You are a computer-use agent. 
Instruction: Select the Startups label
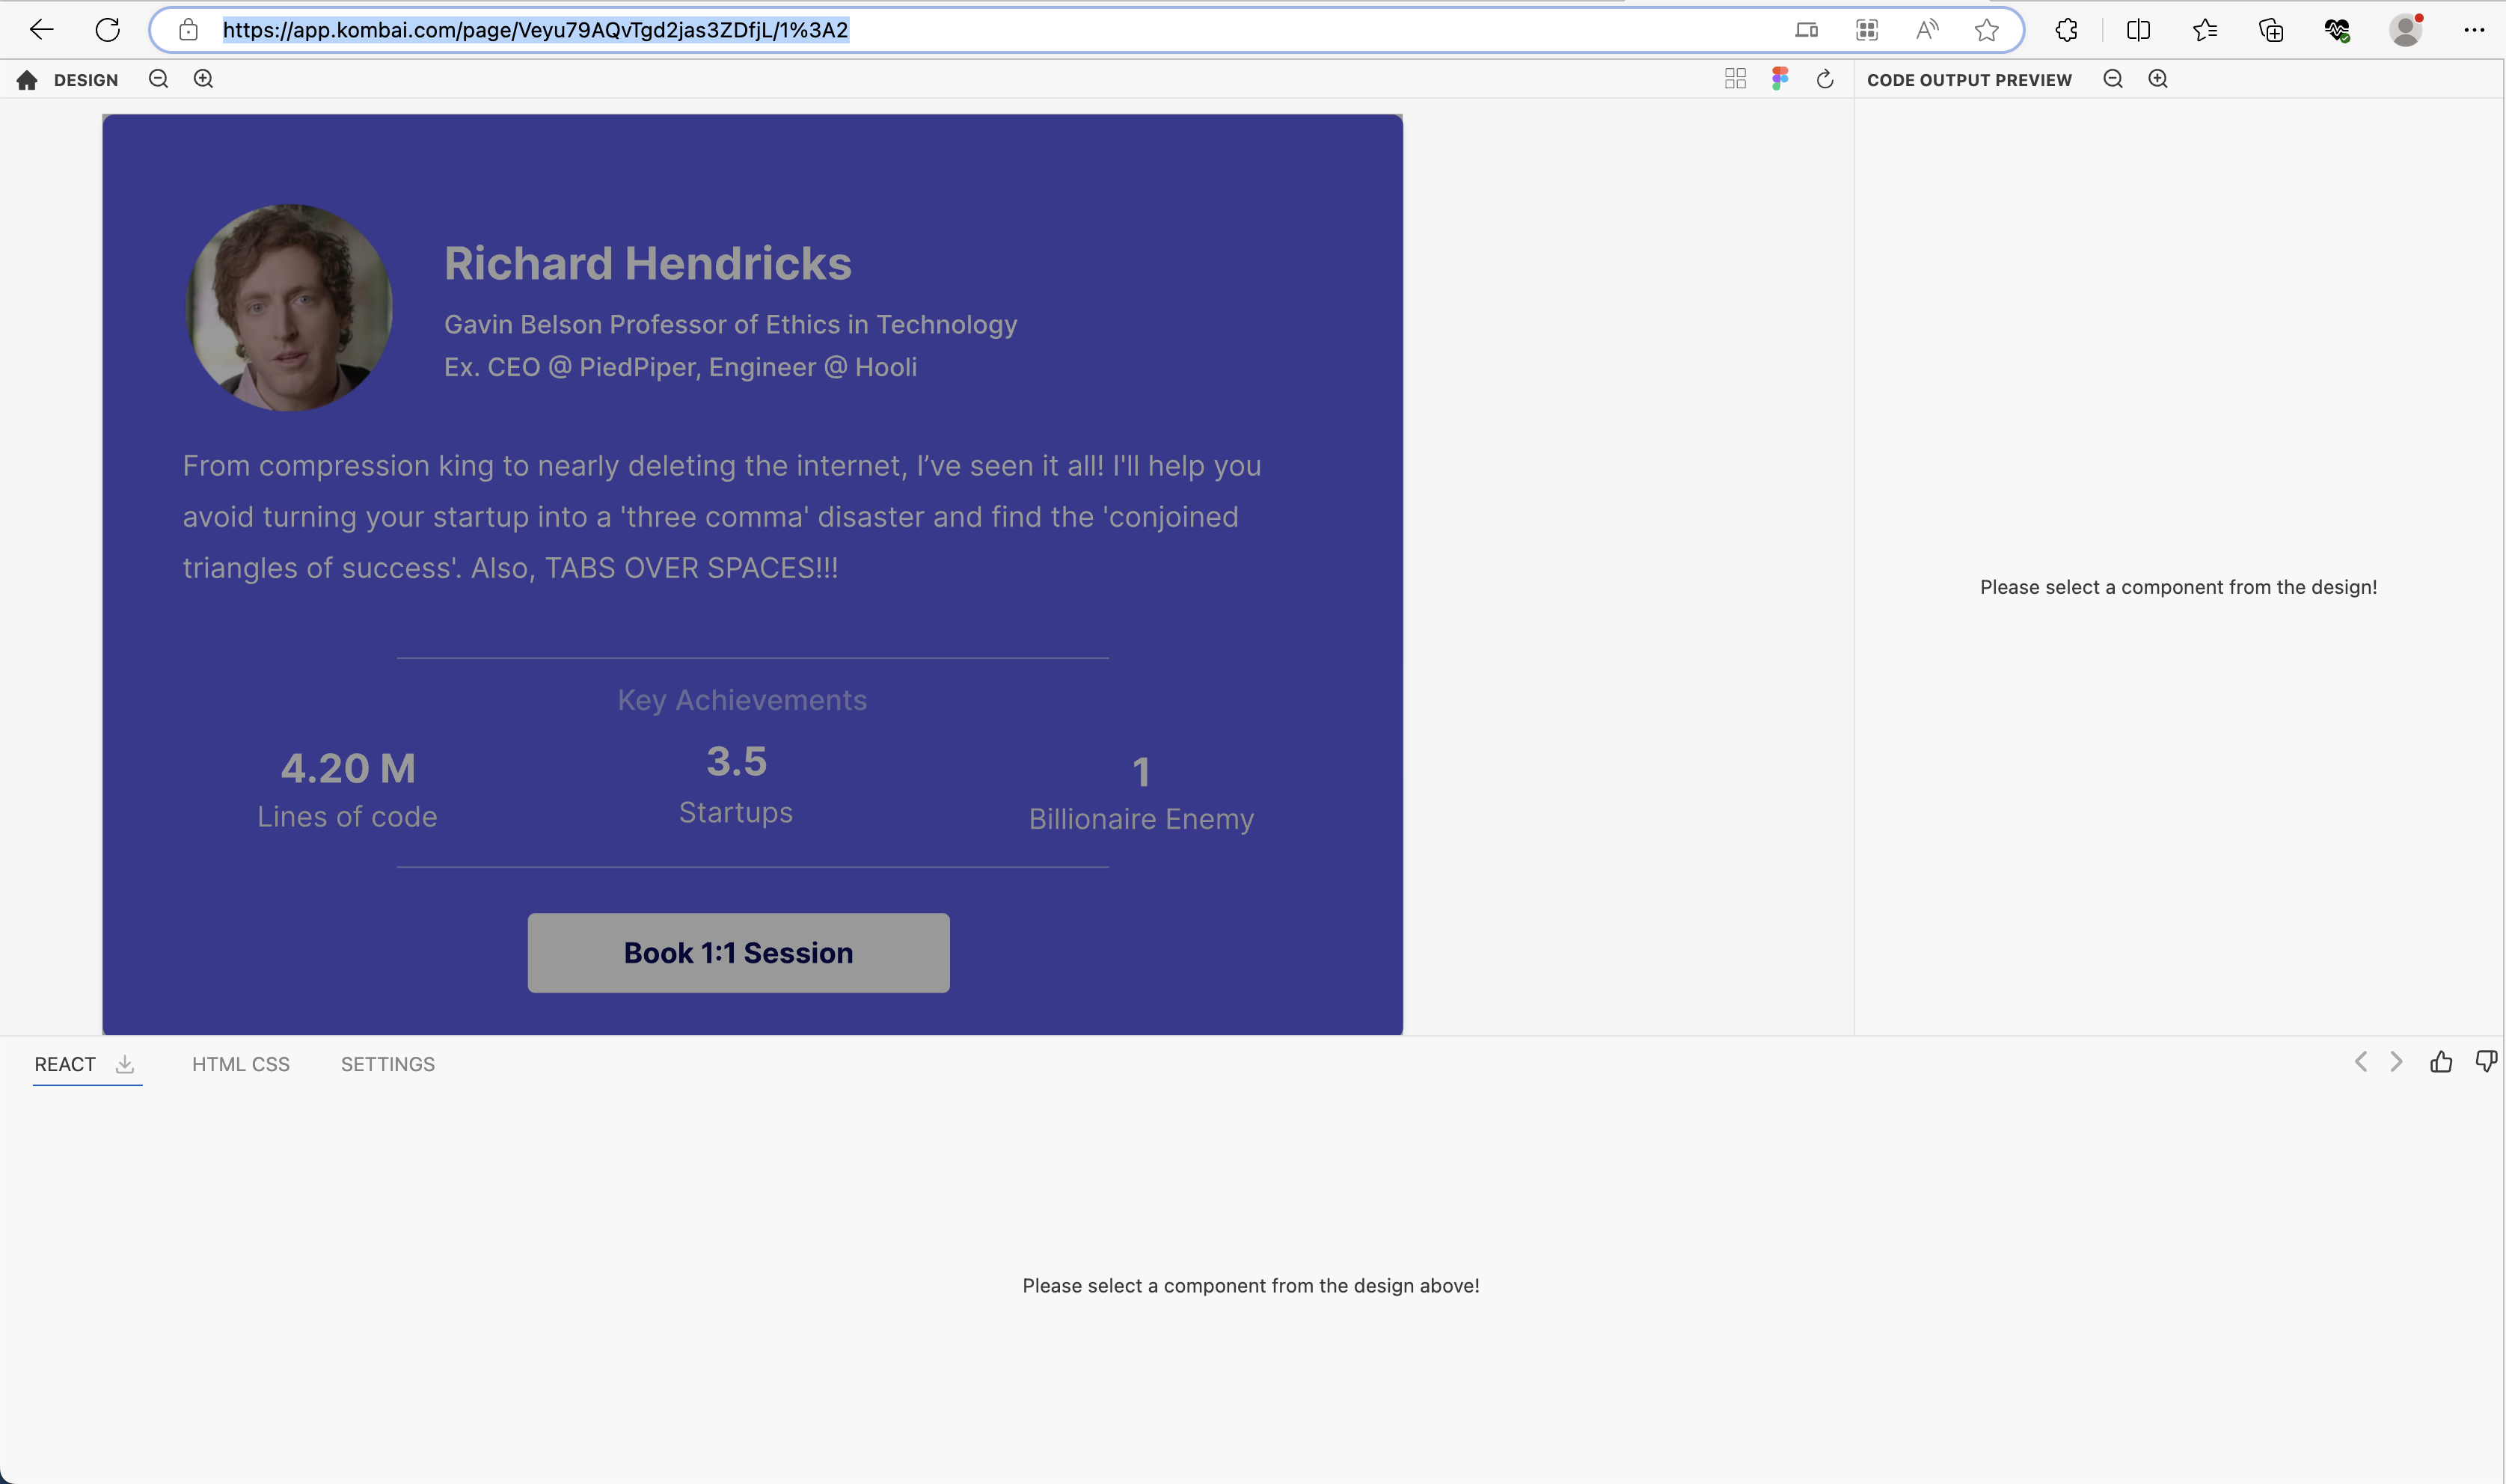(736, 813)
